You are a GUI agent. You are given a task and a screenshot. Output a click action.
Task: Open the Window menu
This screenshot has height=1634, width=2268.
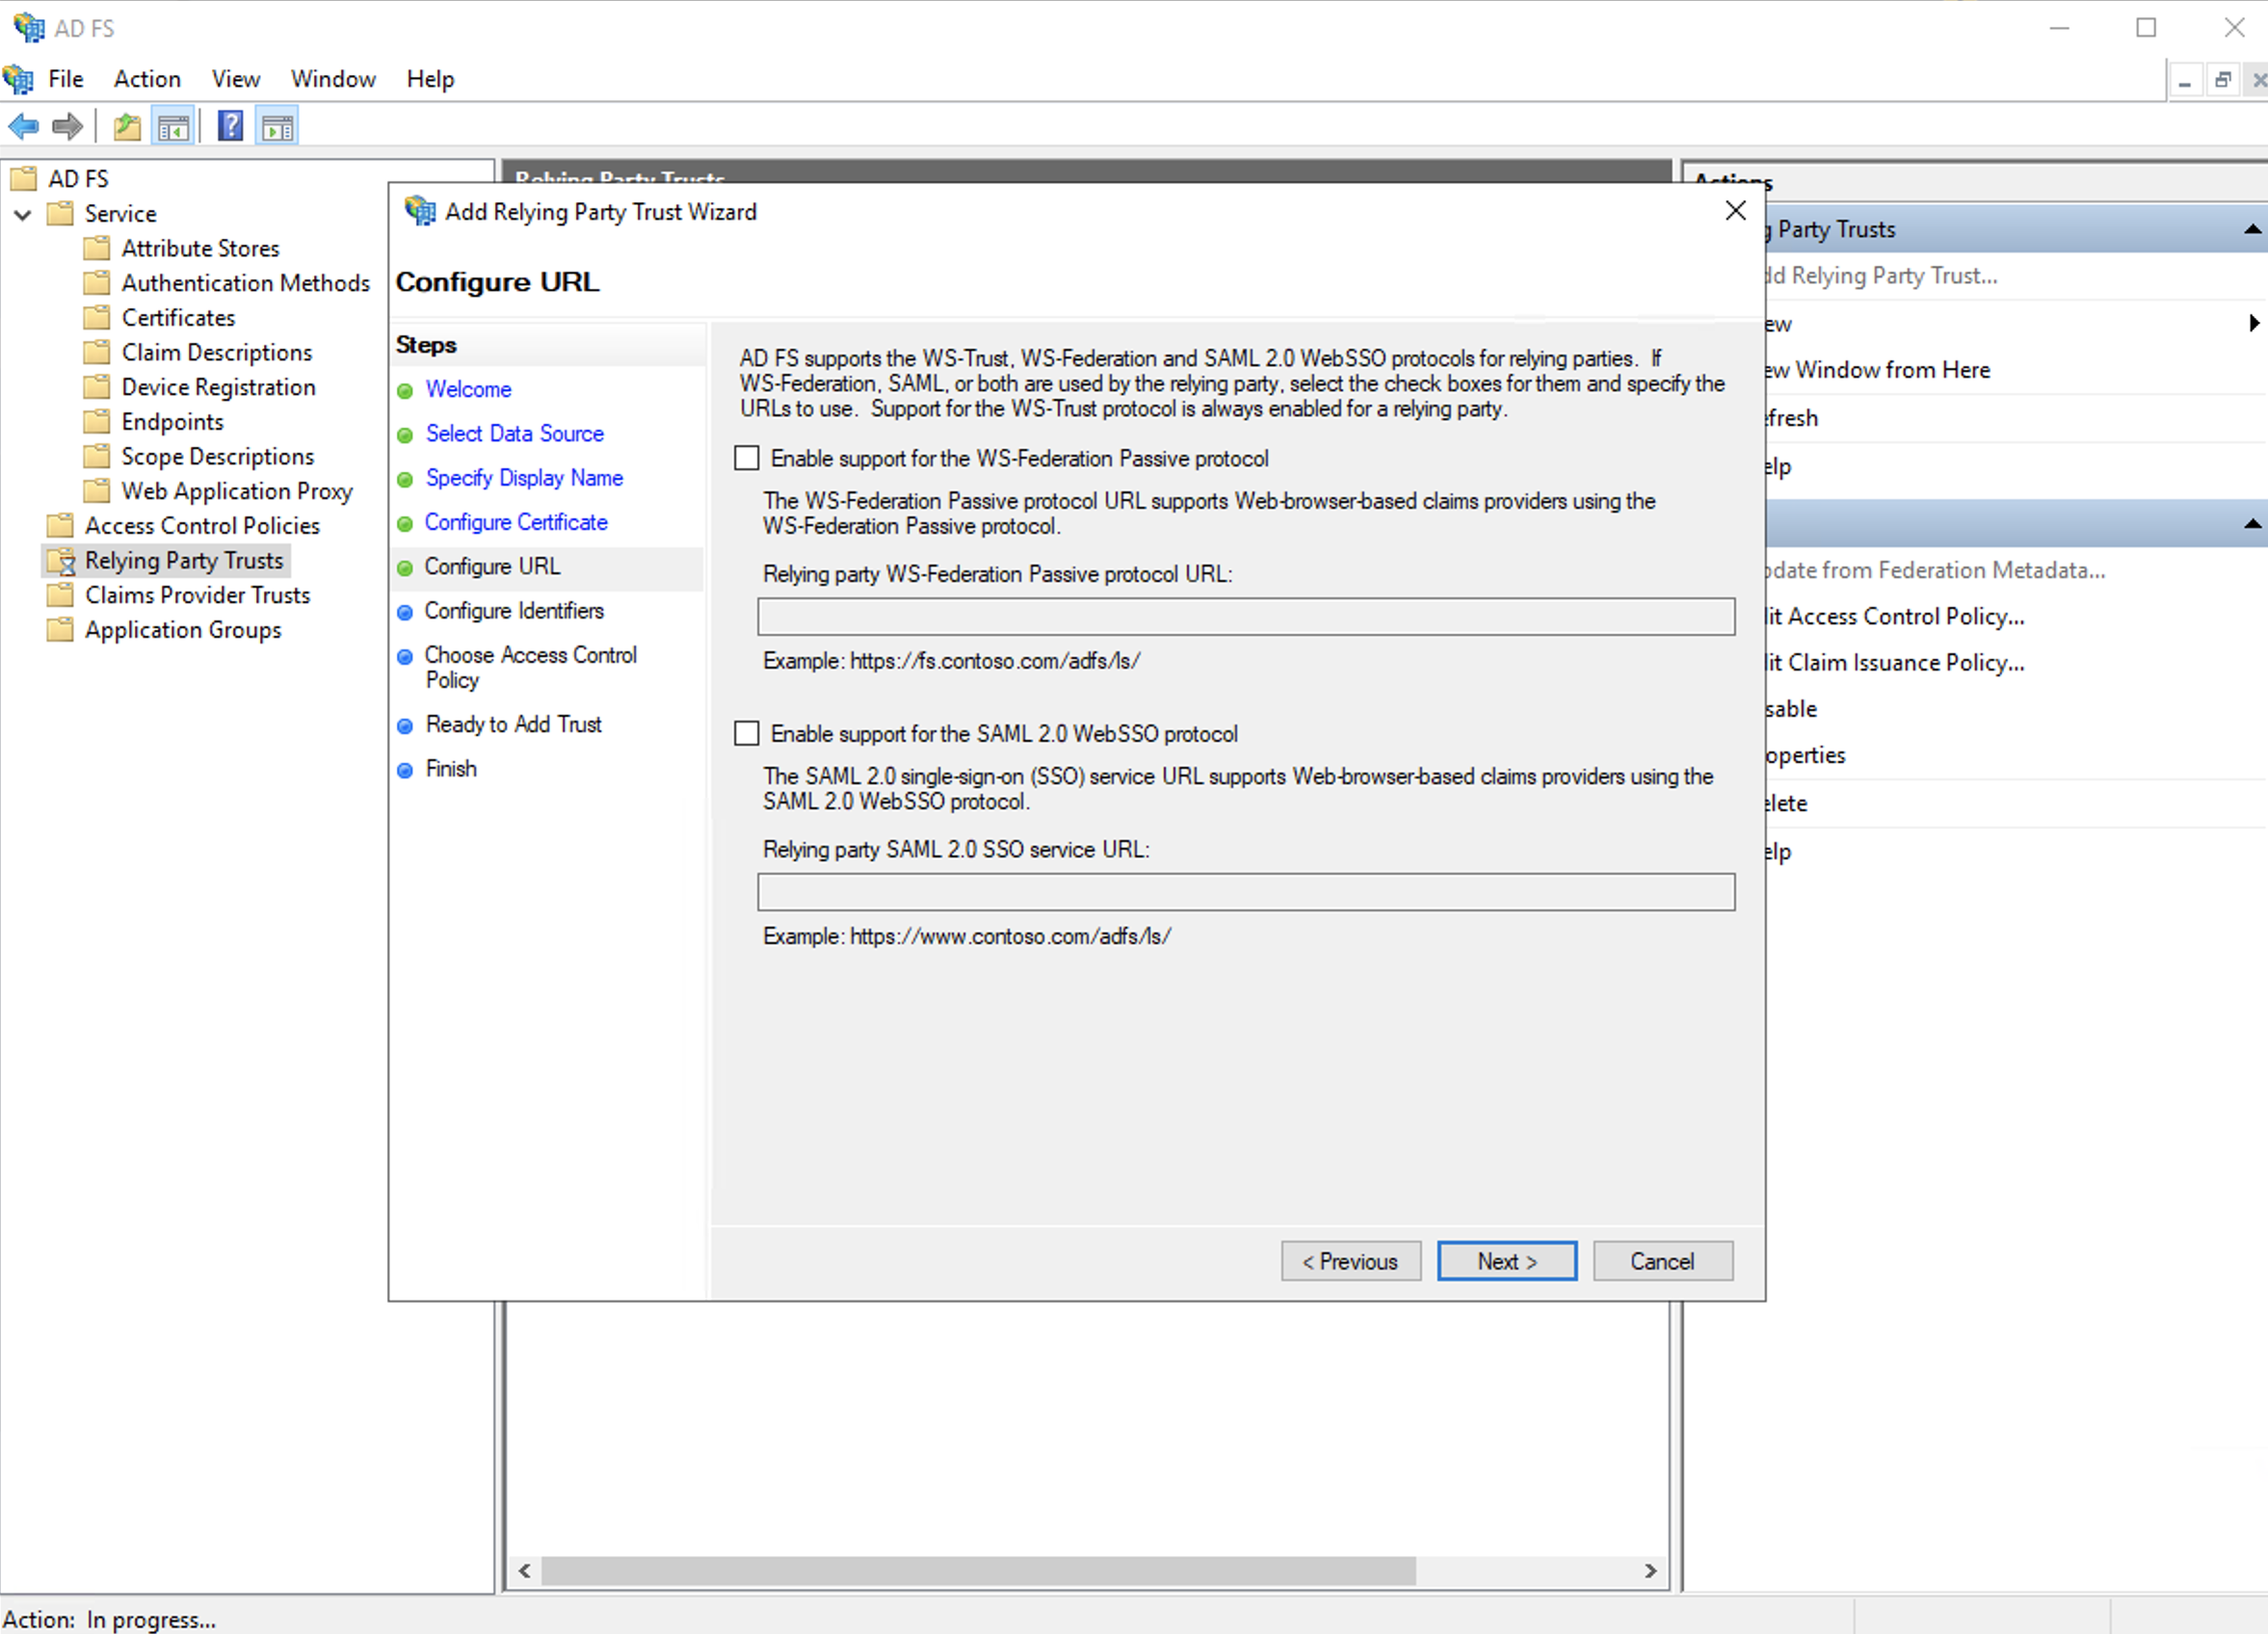click(333, 79)
